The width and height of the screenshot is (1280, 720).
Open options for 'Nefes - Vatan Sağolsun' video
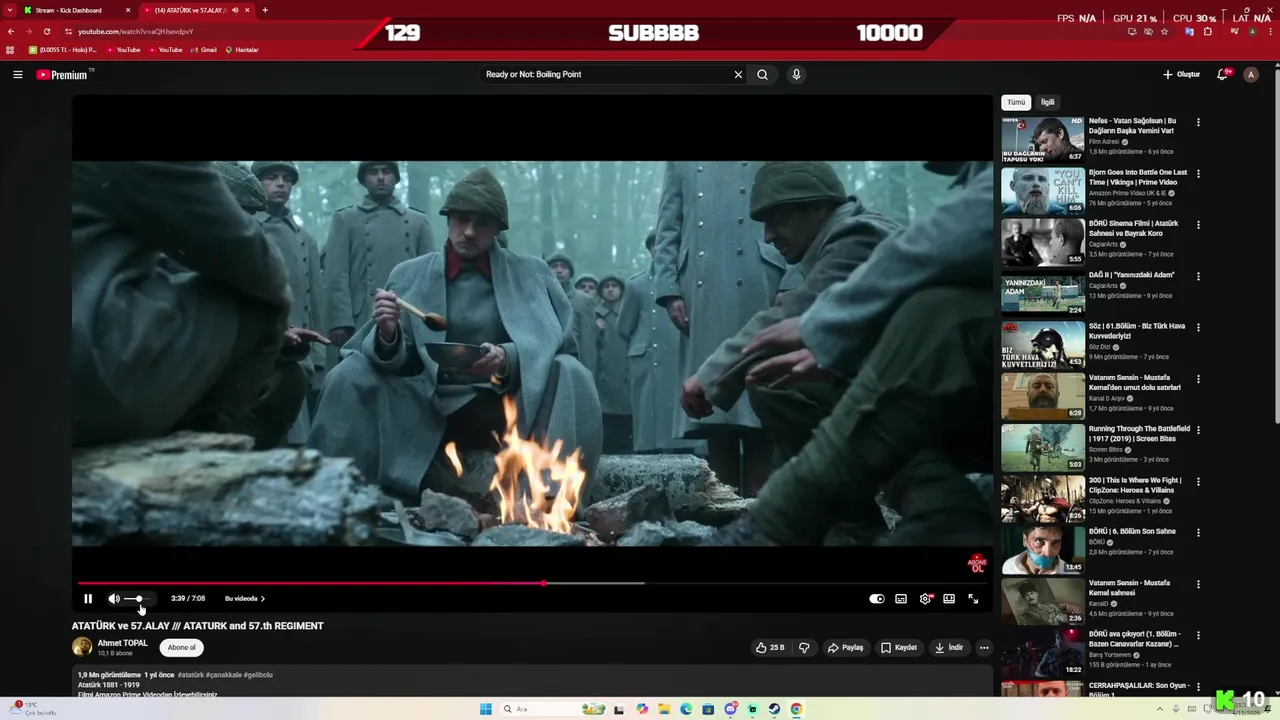(1198, 122)
